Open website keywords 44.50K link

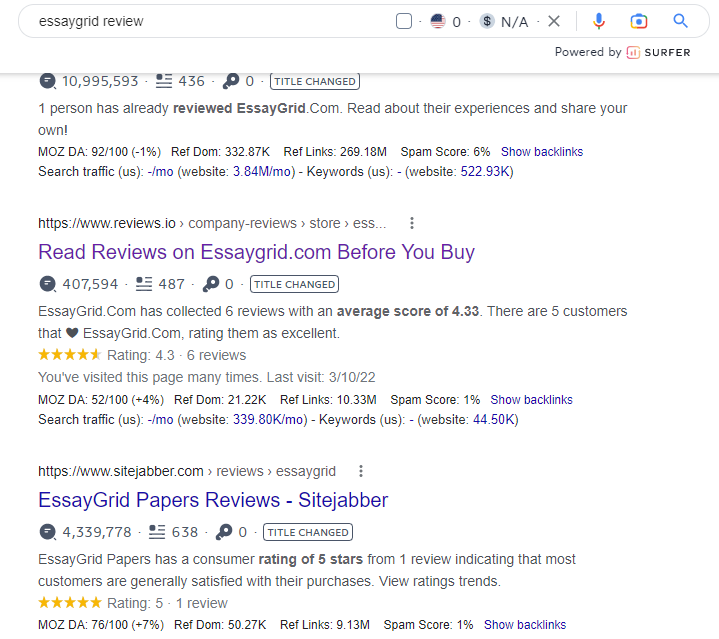coord(493,419)
